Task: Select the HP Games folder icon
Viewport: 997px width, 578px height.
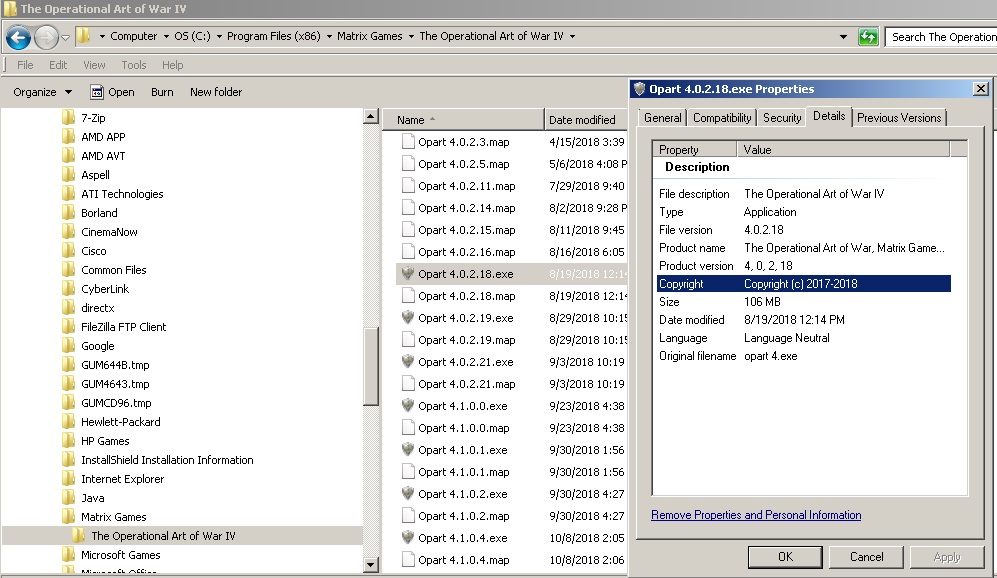Action: 69,441
